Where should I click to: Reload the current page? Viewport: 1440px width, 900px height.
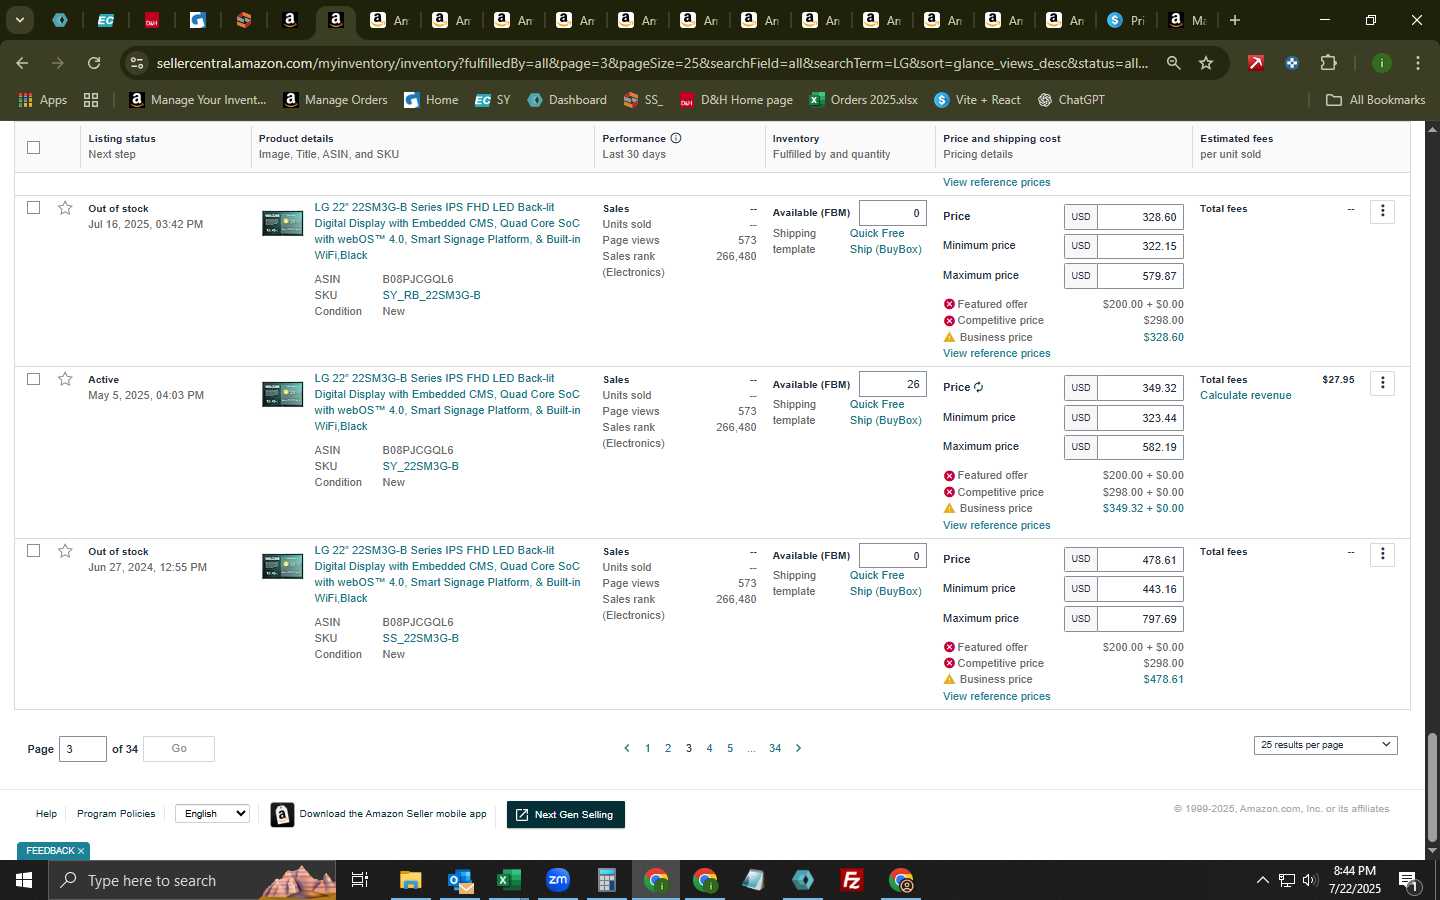(x=94, y=63)
